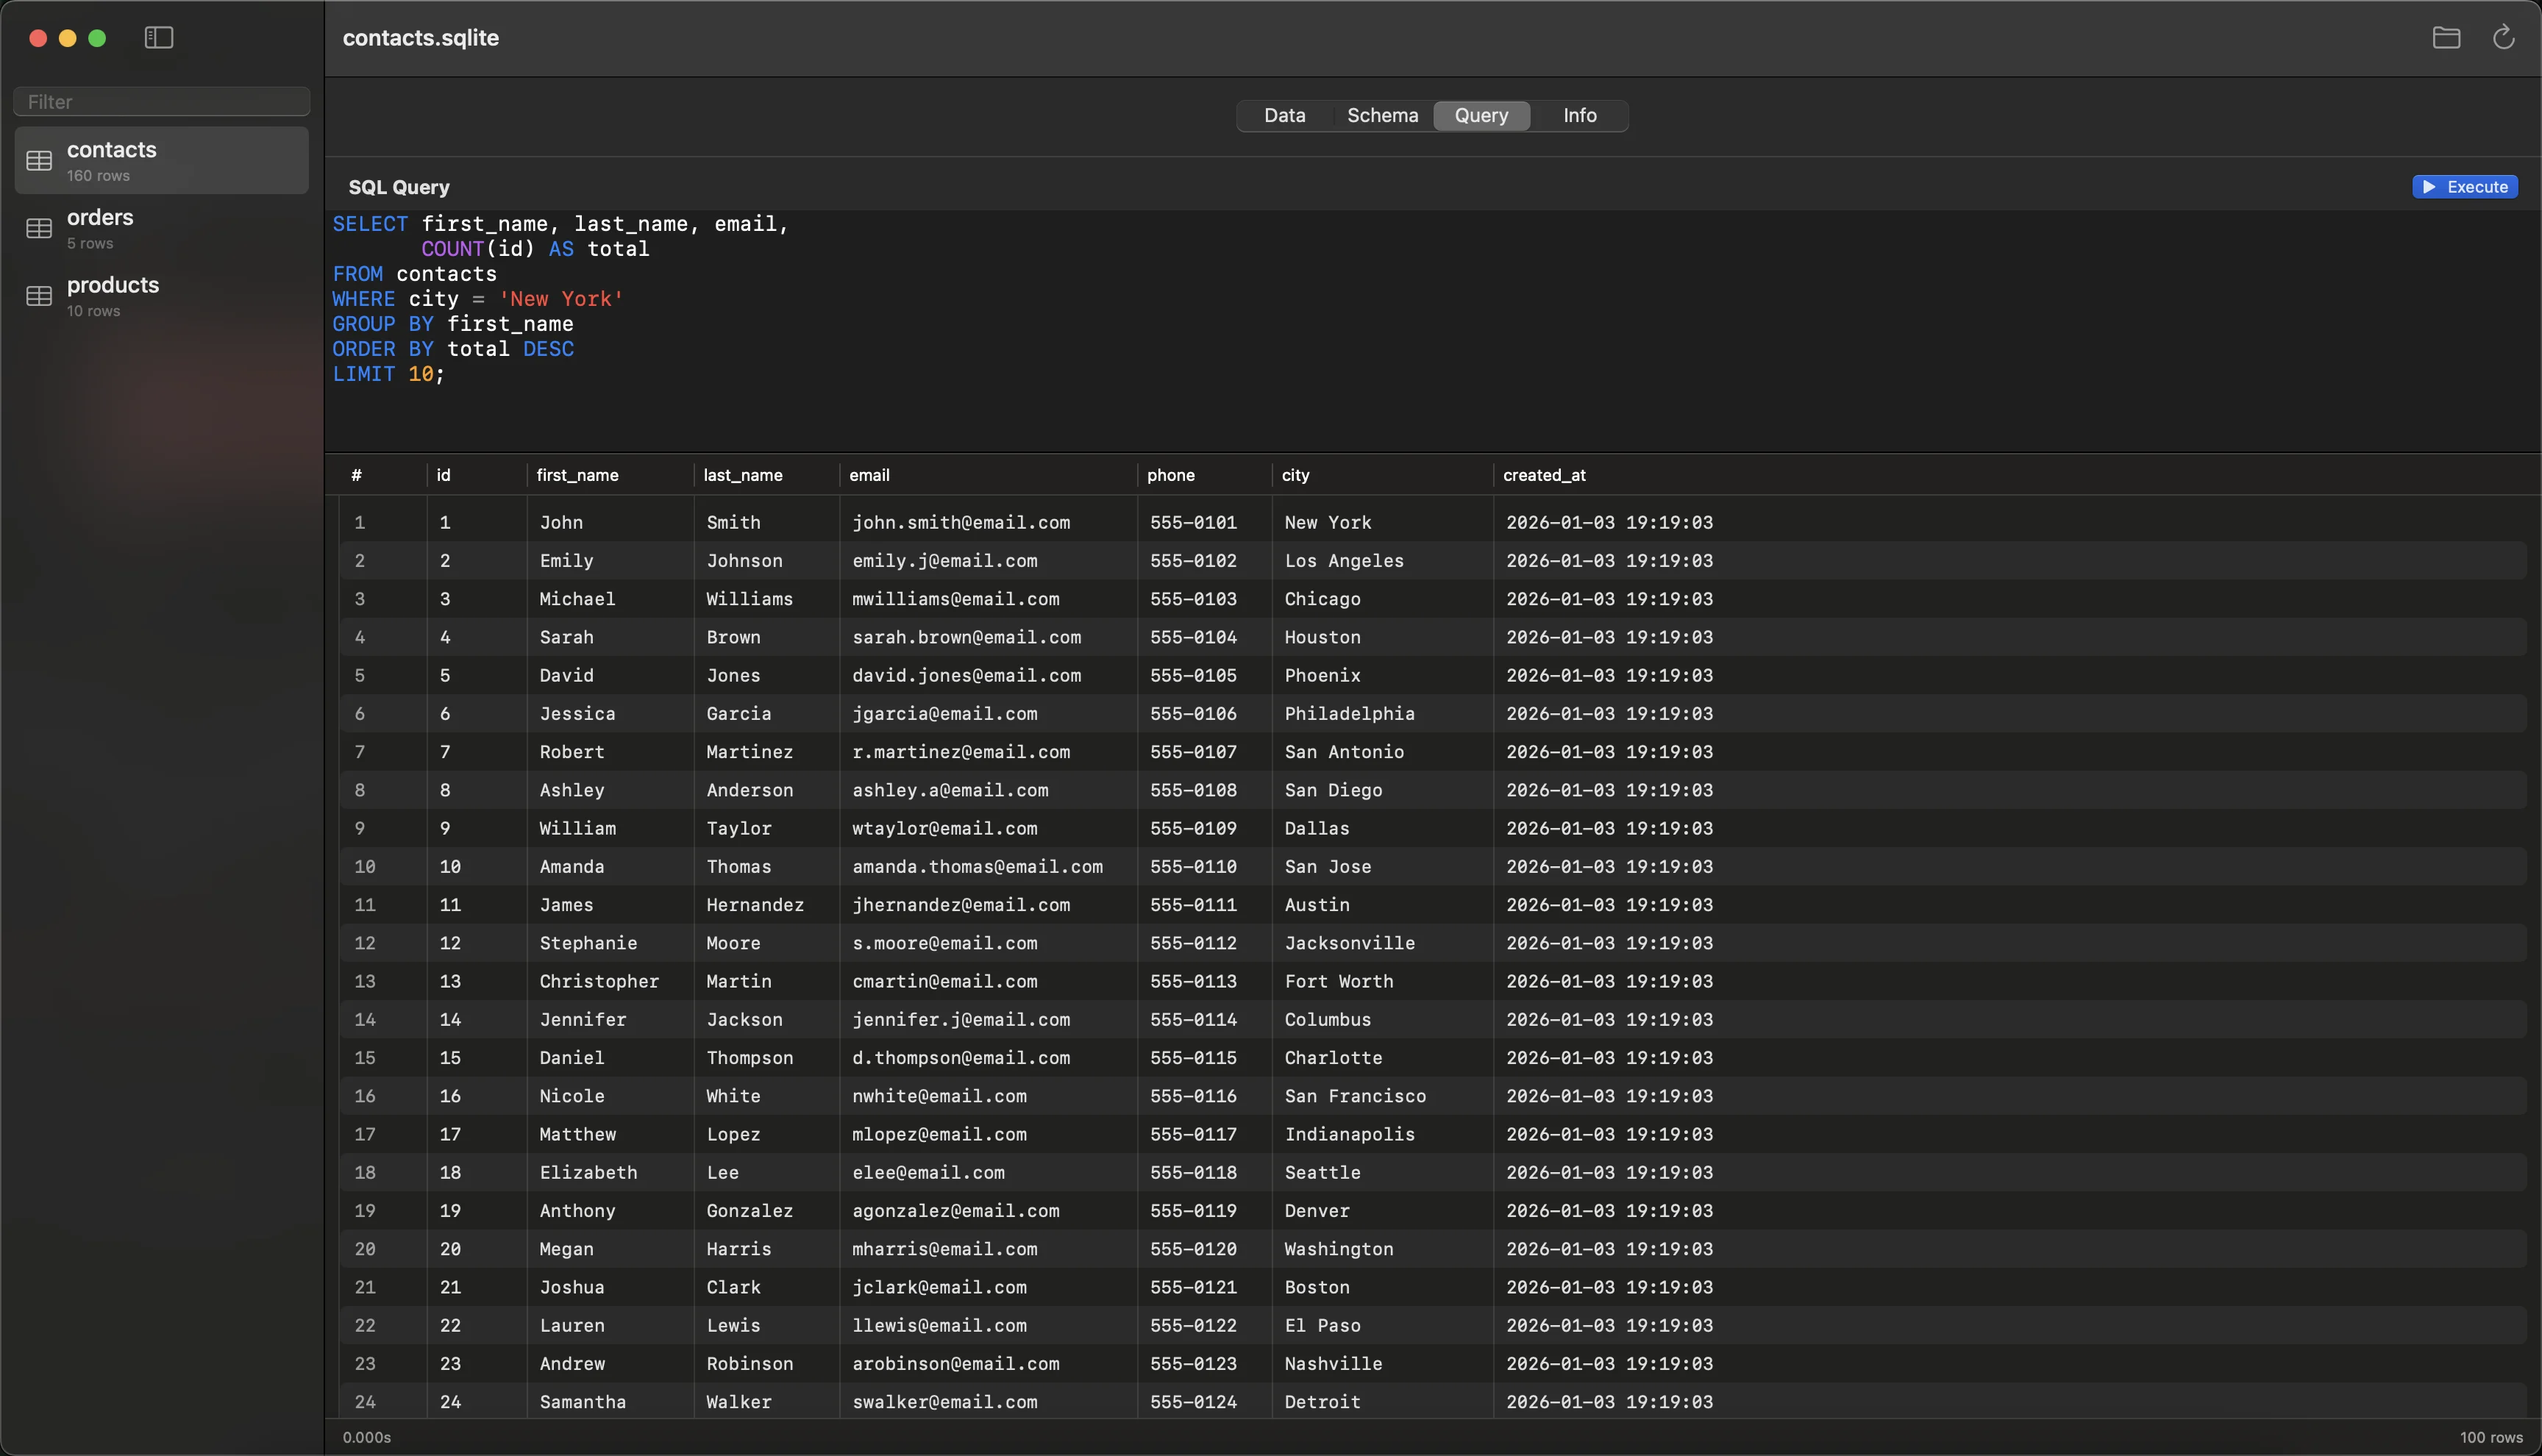Toggle the sidebar panel icon
The width and height of the screenshot is (2542, 1456).
coord(159,38)
